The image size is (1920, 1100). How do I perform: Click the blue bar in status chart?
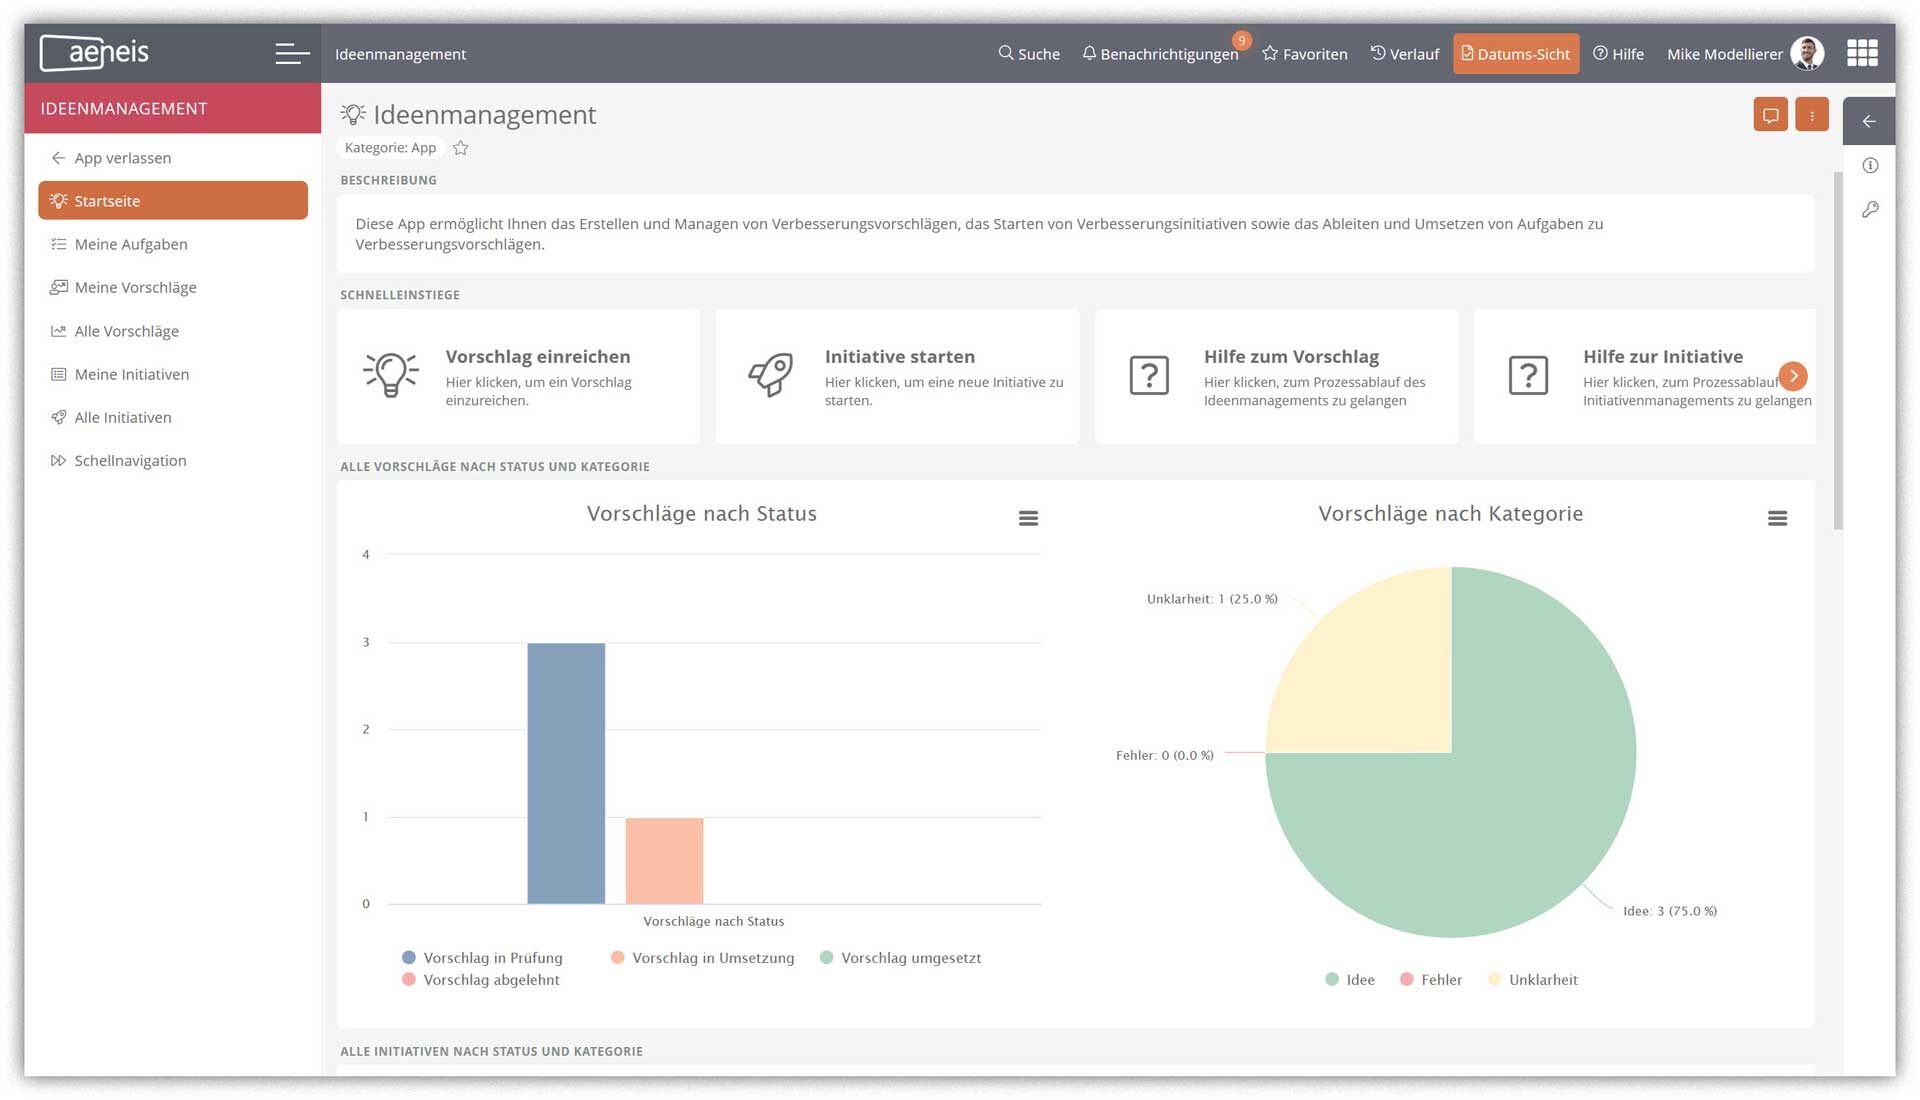point(566,773)
